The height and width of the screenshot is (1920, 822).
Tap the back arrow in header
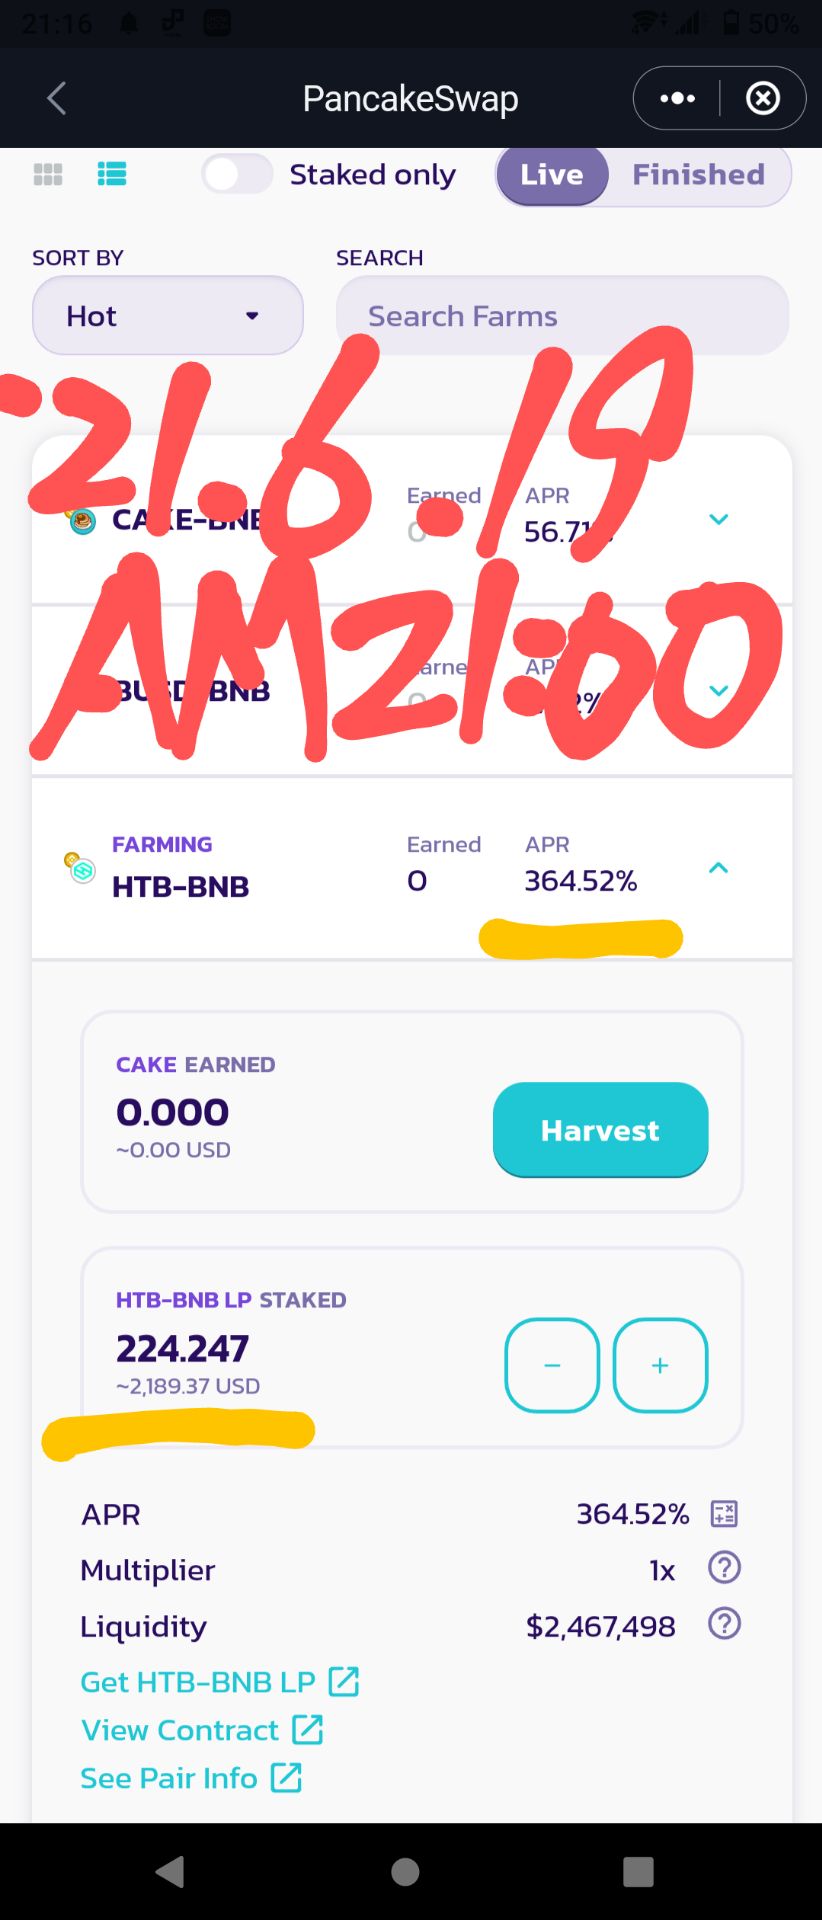57,98
